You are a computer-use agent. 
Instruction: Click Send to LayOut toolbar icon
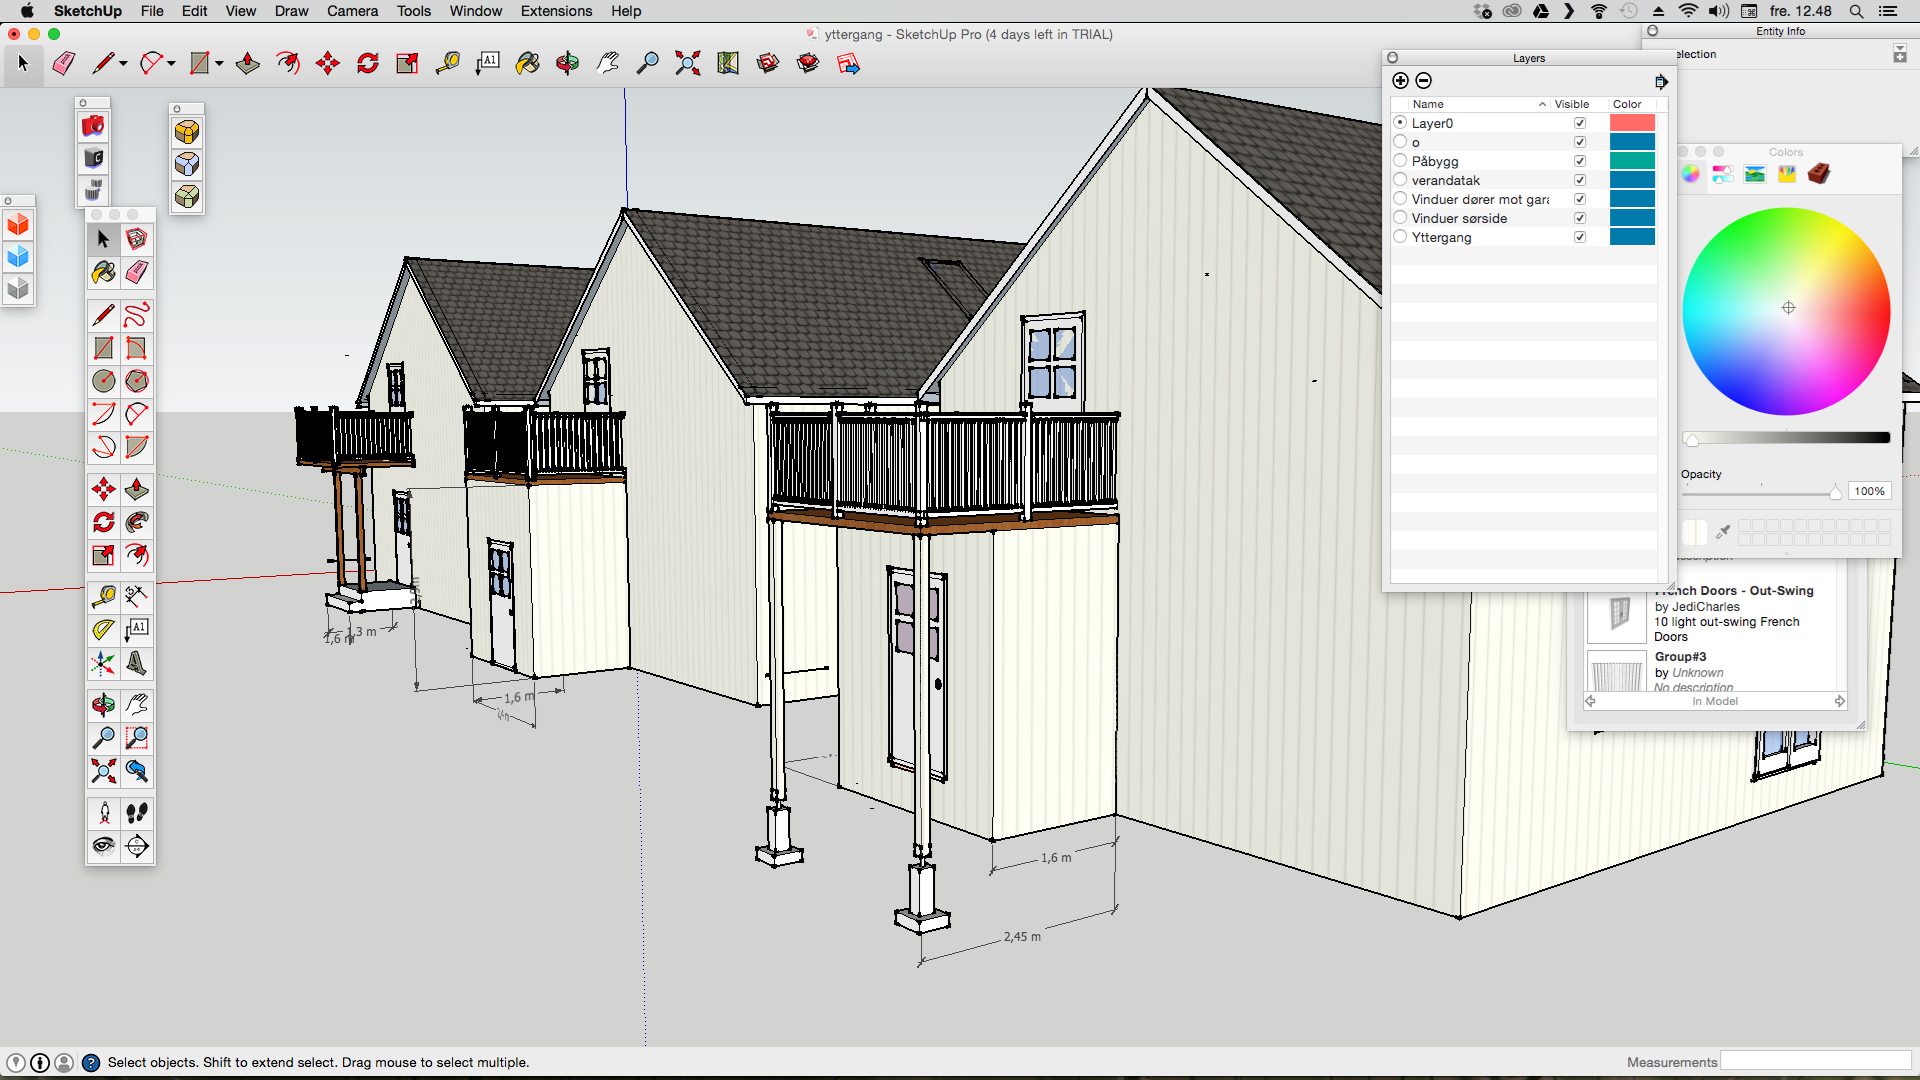tap(848, 63)
